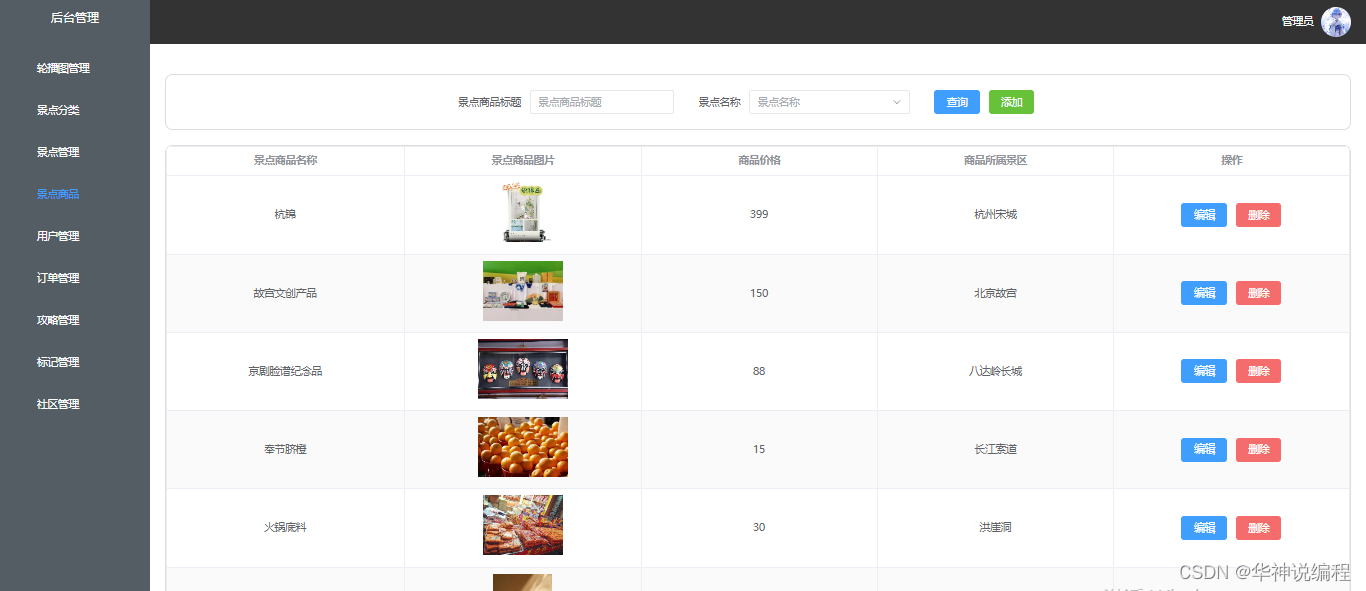Click the 奉节脐橙 oranges thumbnail

(x=523, y=447)
